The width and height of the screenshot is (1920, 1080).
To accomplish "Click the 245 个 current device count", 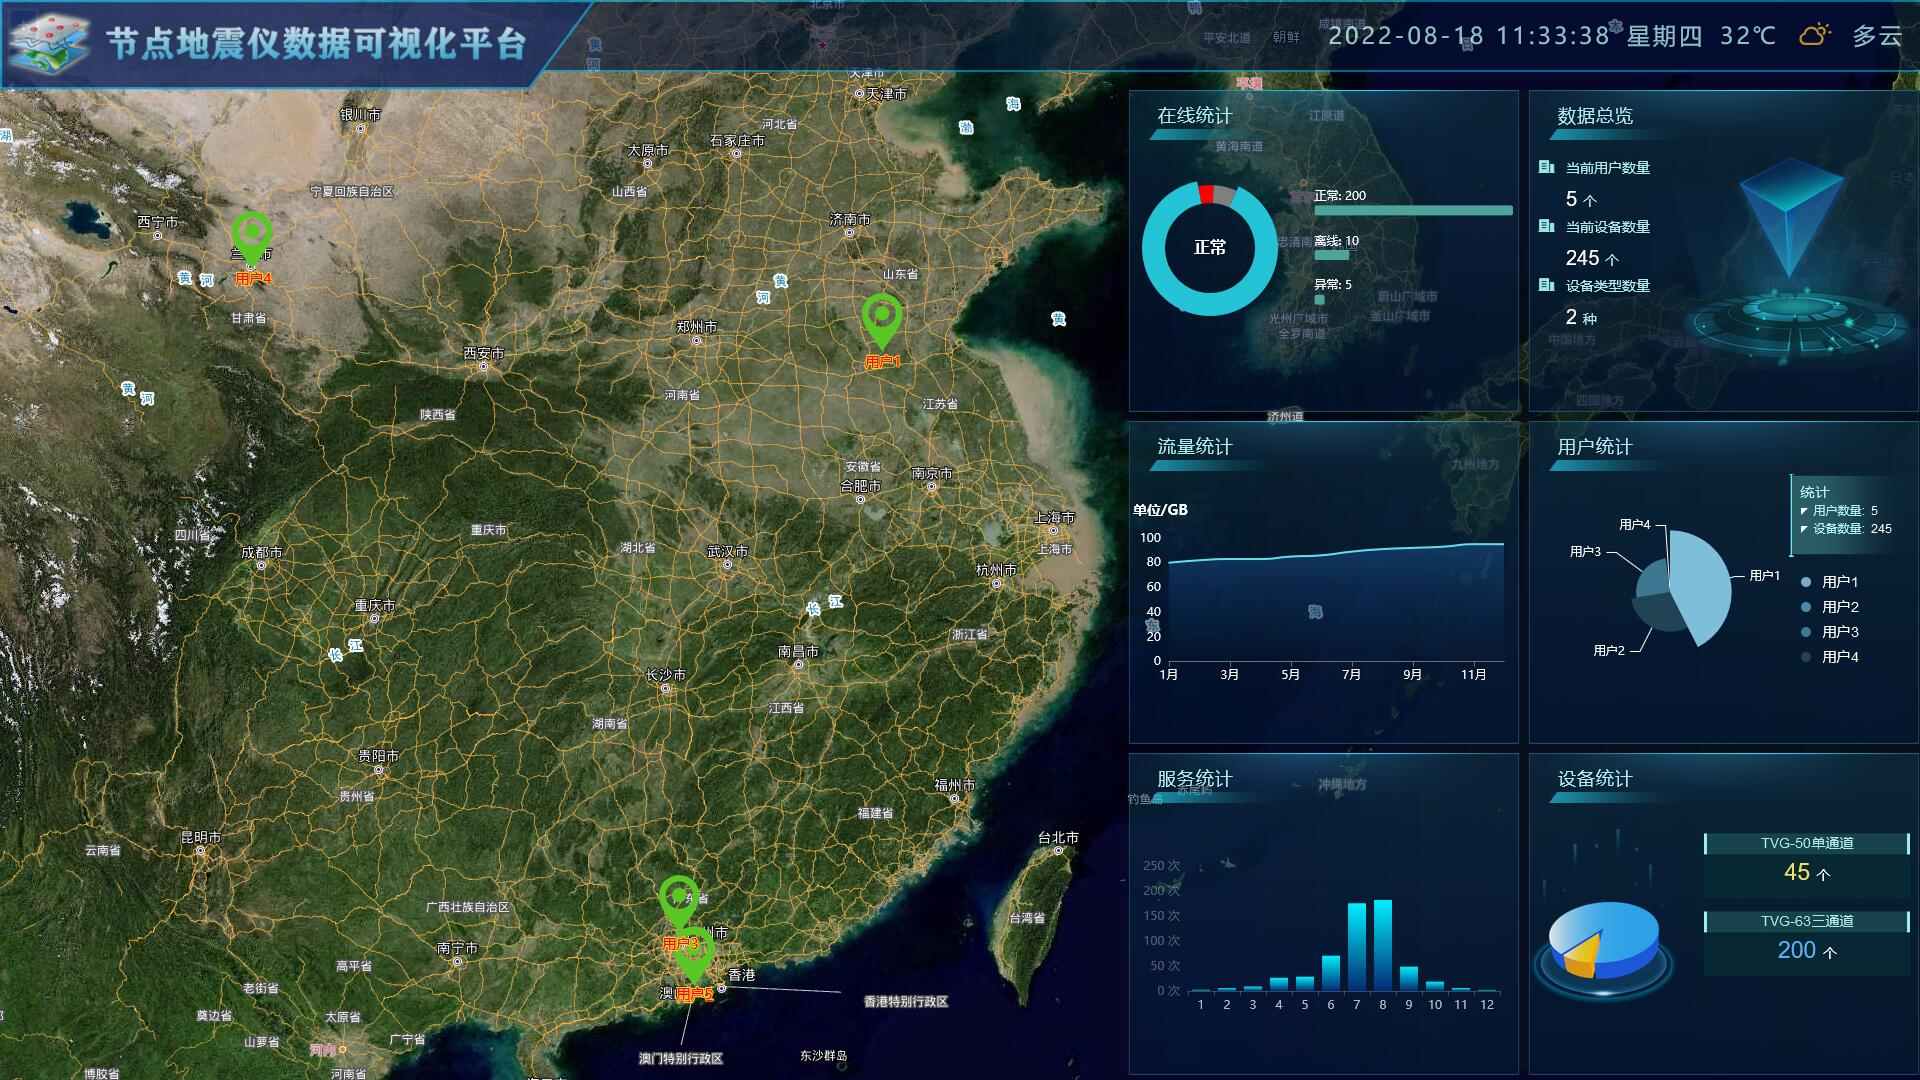I will click(1592, 258).
